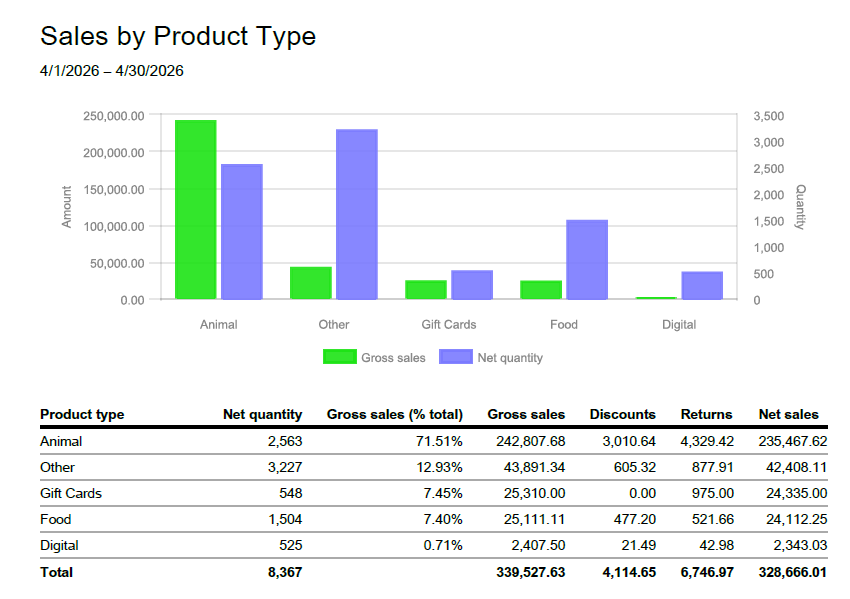Click the green Gift Cards gross sales bar

tap(426, 289)
